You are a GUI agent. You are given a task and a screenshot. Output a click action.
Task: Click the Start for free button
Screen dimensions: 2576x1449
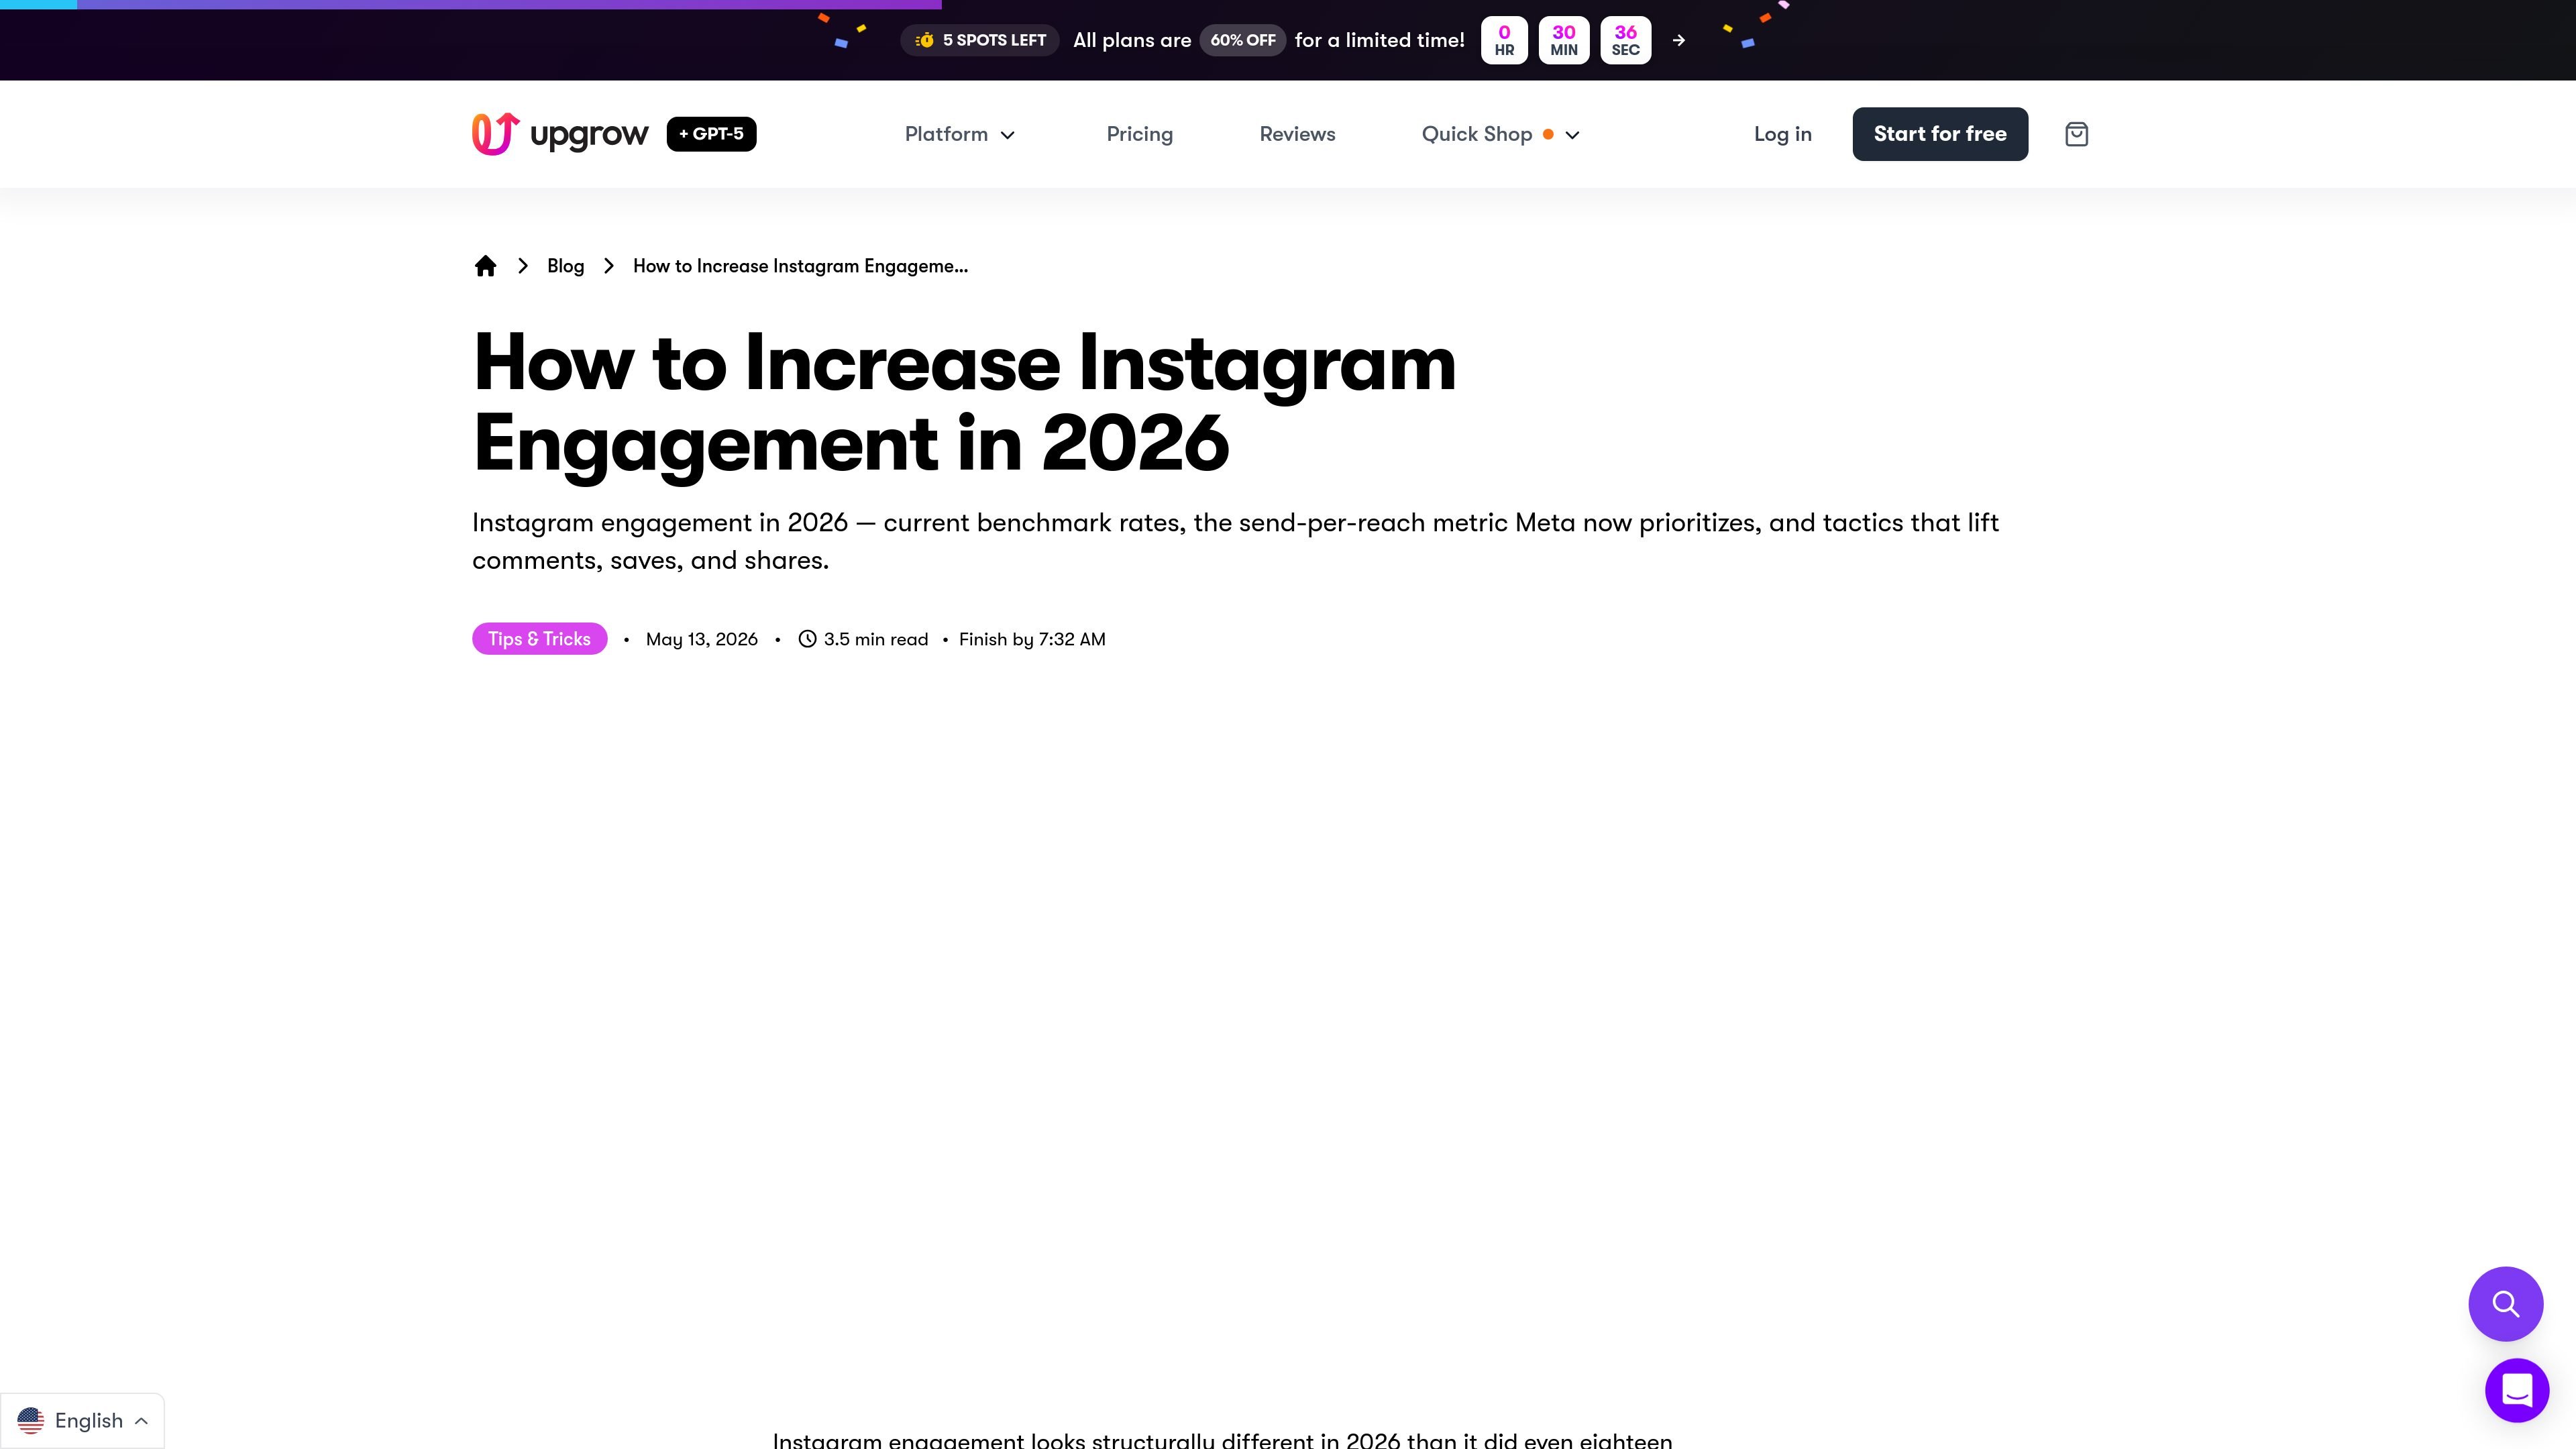click(1940, 134)
